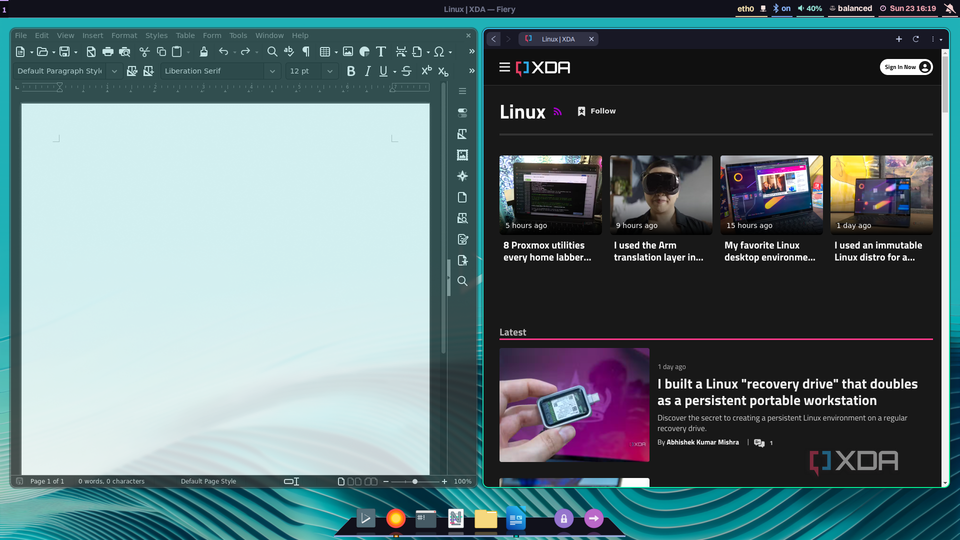This screenshot has height=540, width=960.
Task: Open the sidebar settings hamburger menu
Action: point(462,91)
